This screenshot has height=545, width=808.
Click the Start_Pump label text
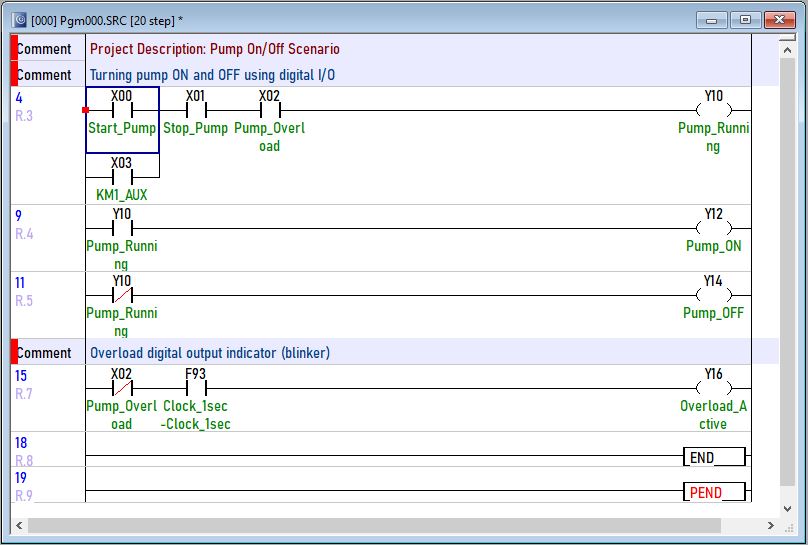[x=122, y=128]
